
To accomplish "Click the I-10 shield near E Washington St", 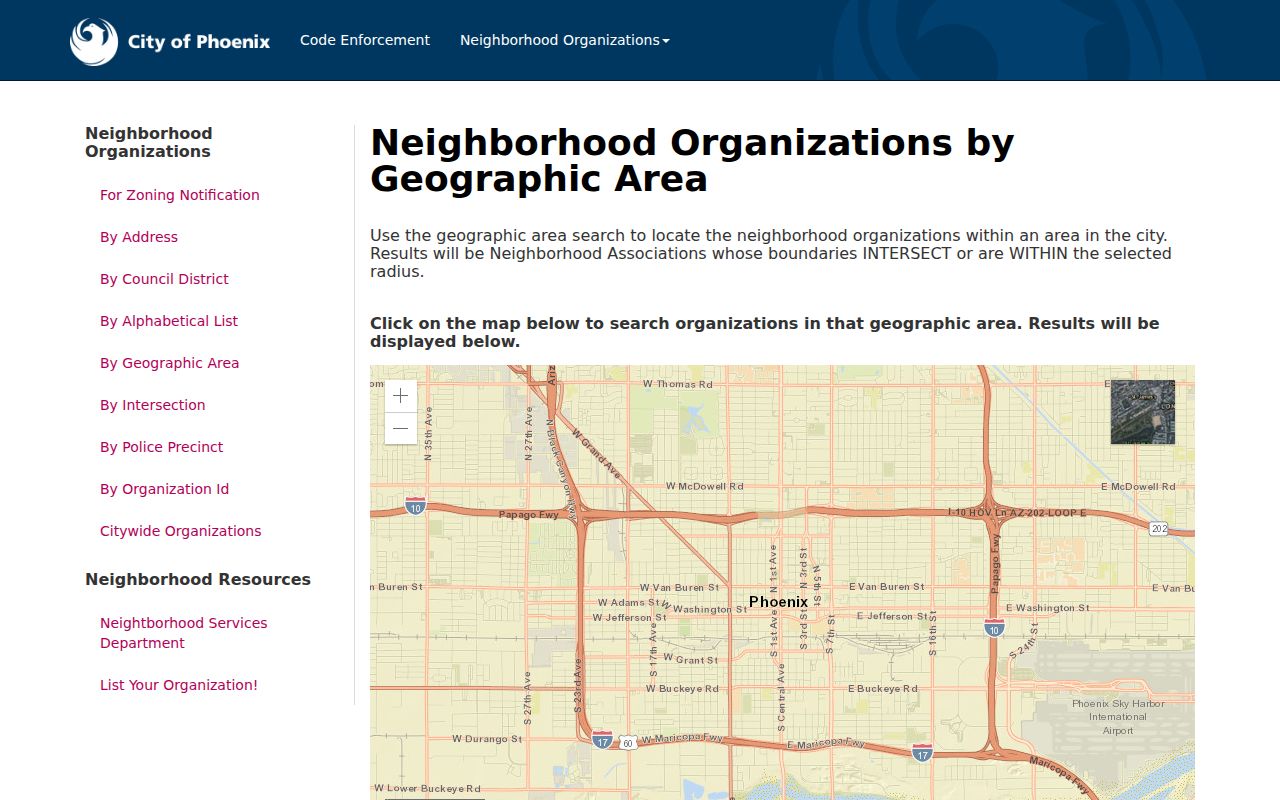I will coord(994,627).
